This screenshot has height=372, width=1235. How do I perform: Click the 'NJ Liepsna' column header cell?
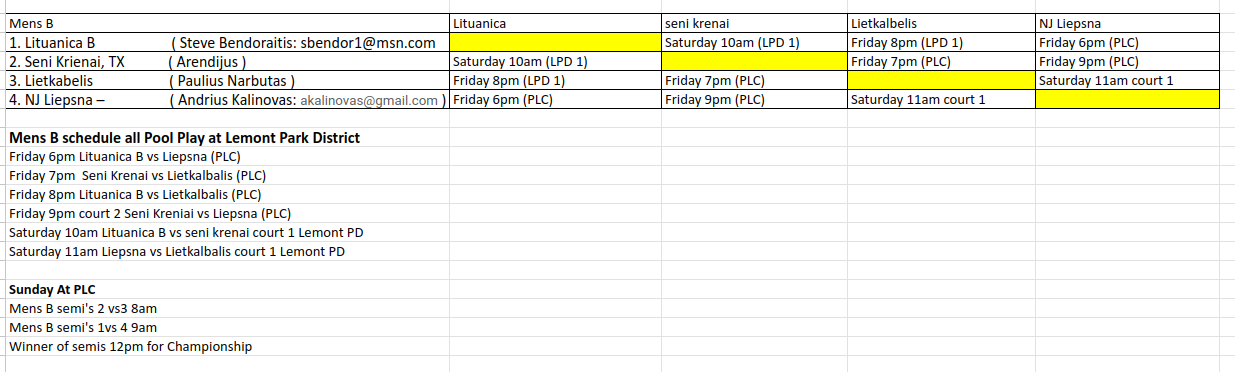click(x=1127, y=23)
